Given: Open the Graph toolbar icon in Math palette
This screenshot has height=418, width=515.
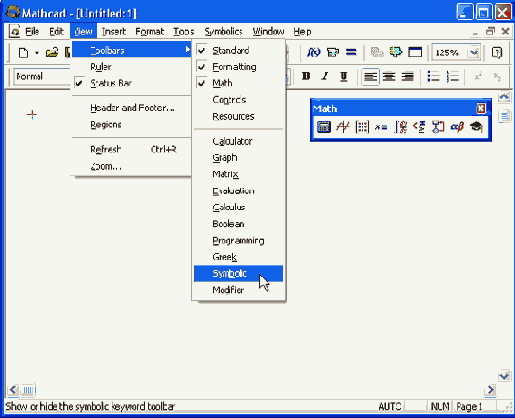Looking at the screenshot, I should [x=343, y=127].
